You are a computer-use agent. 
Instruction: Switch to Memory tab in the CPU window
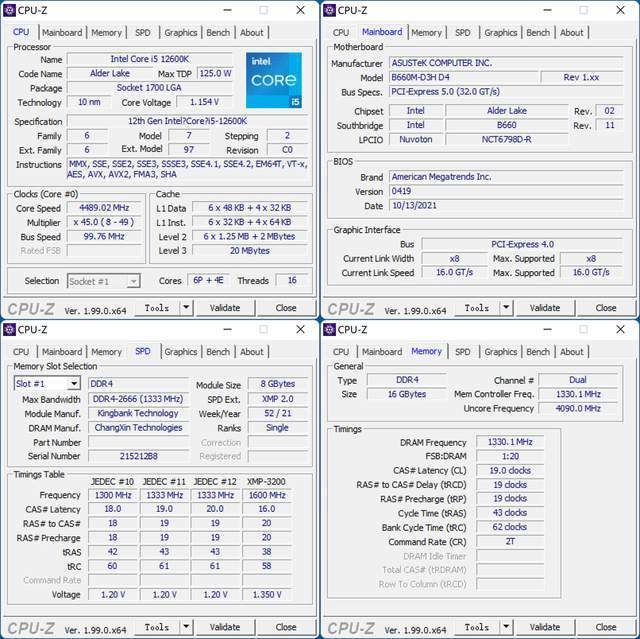click(x=107, y=33)
